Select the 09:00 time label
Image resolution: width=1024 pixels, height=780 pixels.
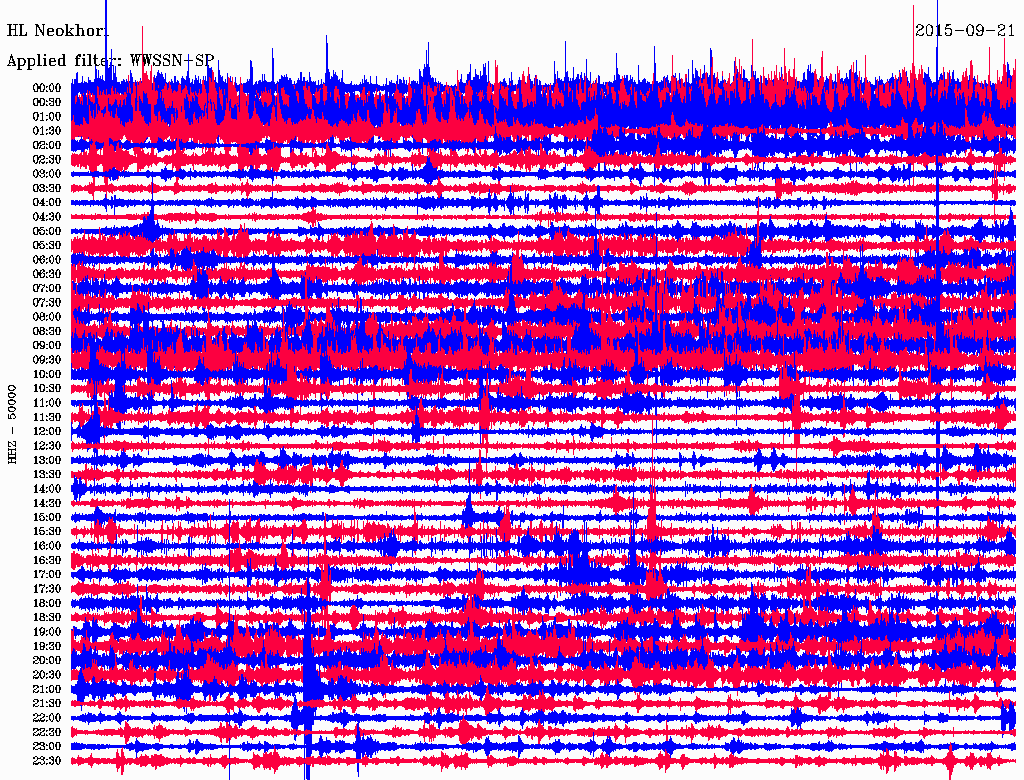(x=47, y=346)
